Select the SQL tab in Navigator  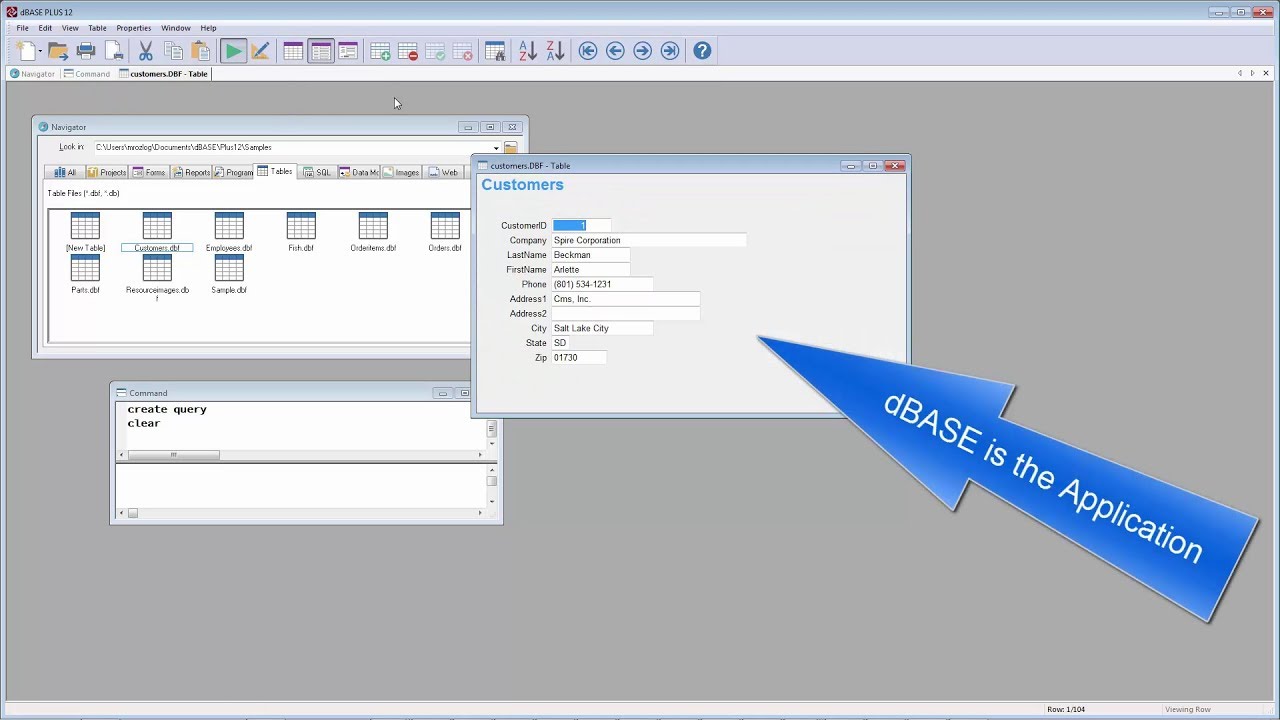coord(317,172)
